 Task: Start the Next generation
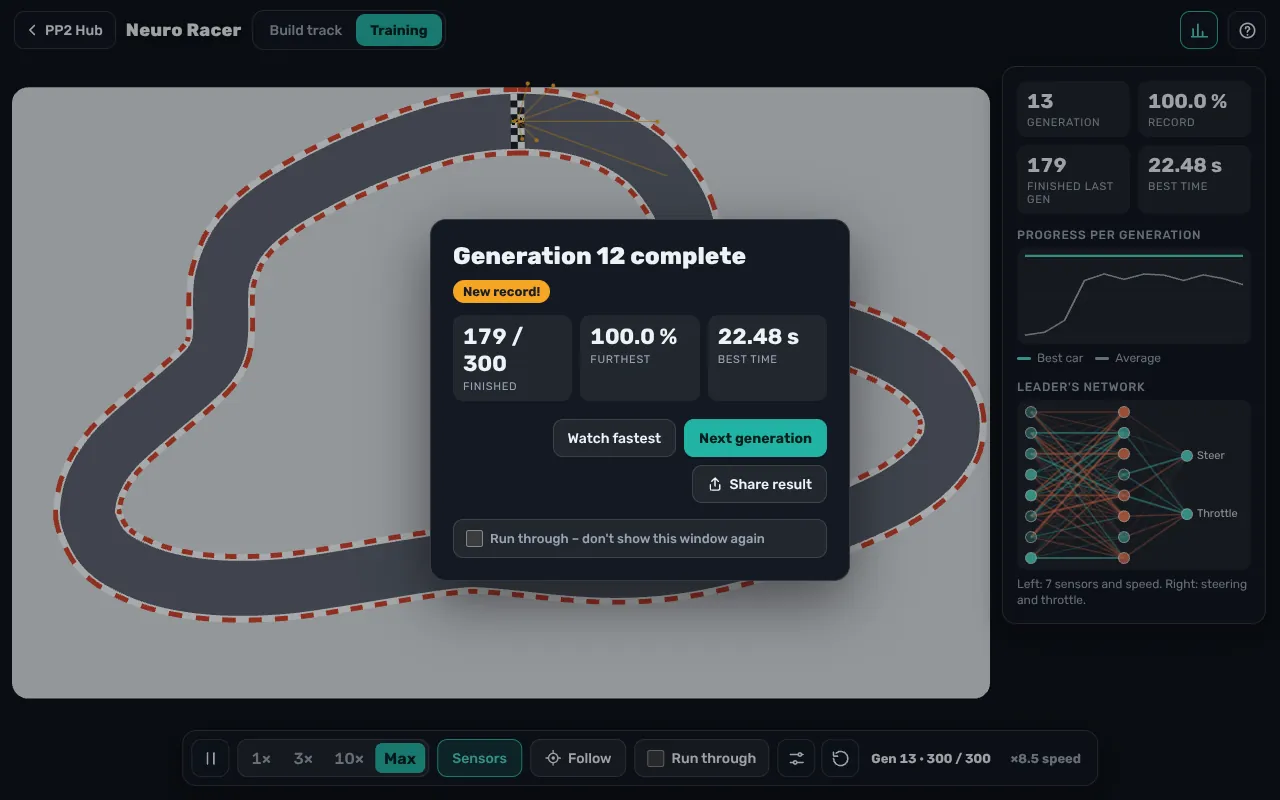[x=755, y=438]
